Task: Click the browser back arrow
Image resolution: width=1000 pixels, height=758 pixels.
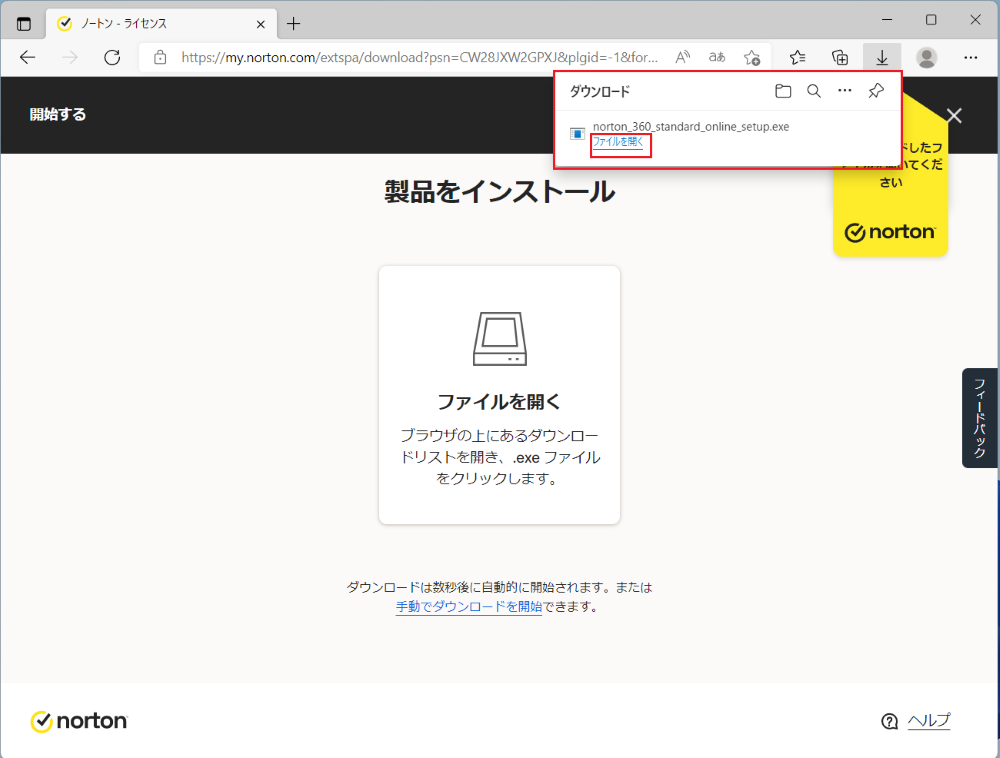Action: point(27,57)
